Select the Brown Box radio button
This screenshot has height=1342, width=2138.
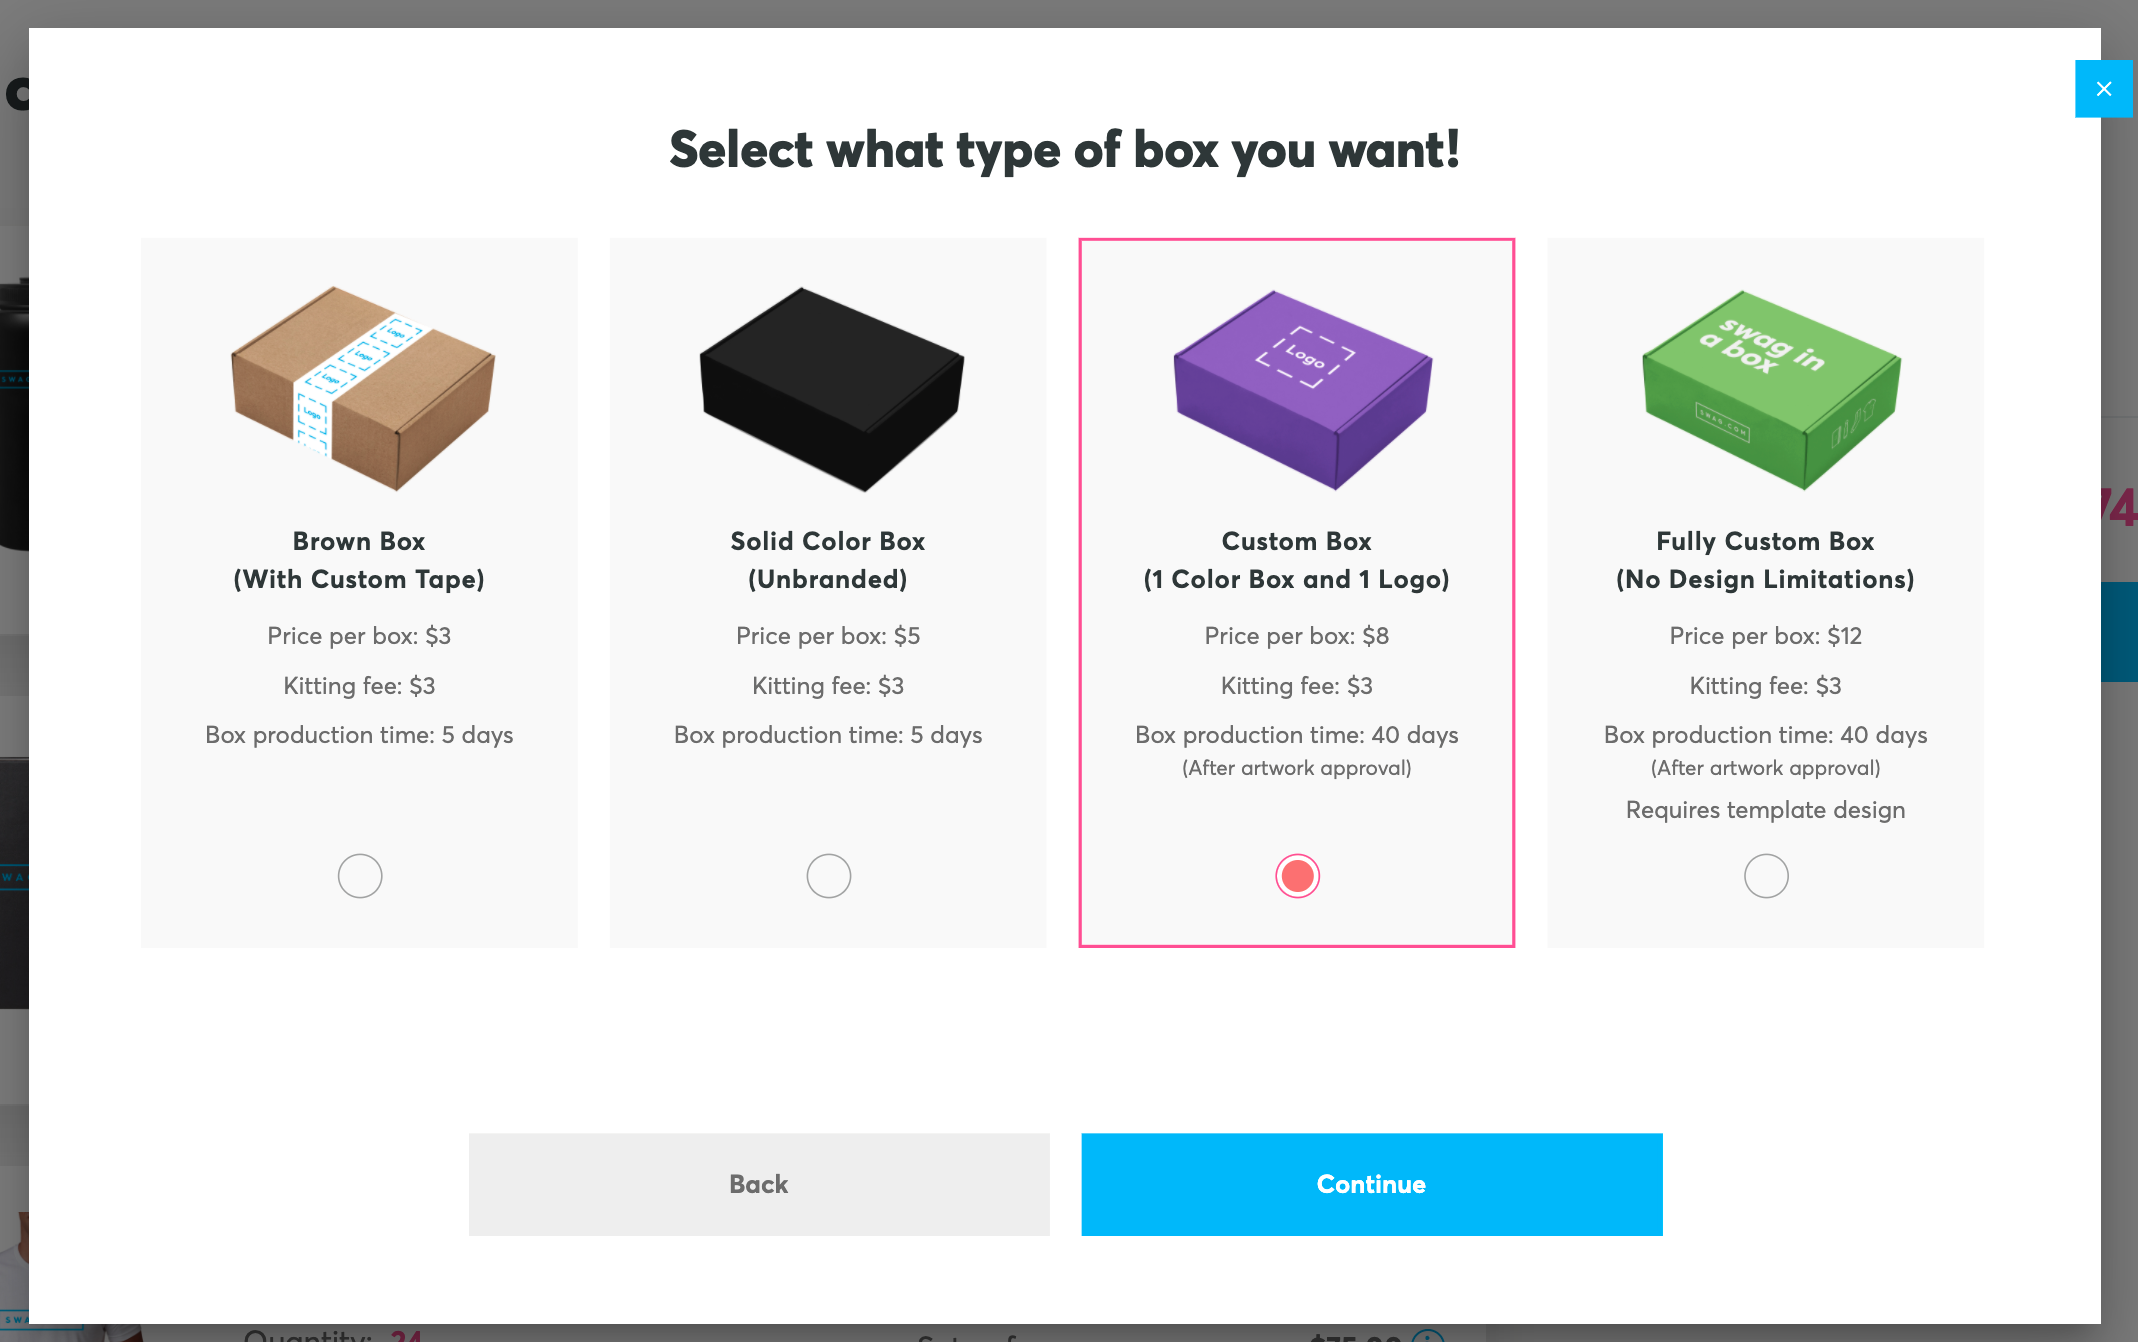tap(359, 875)
